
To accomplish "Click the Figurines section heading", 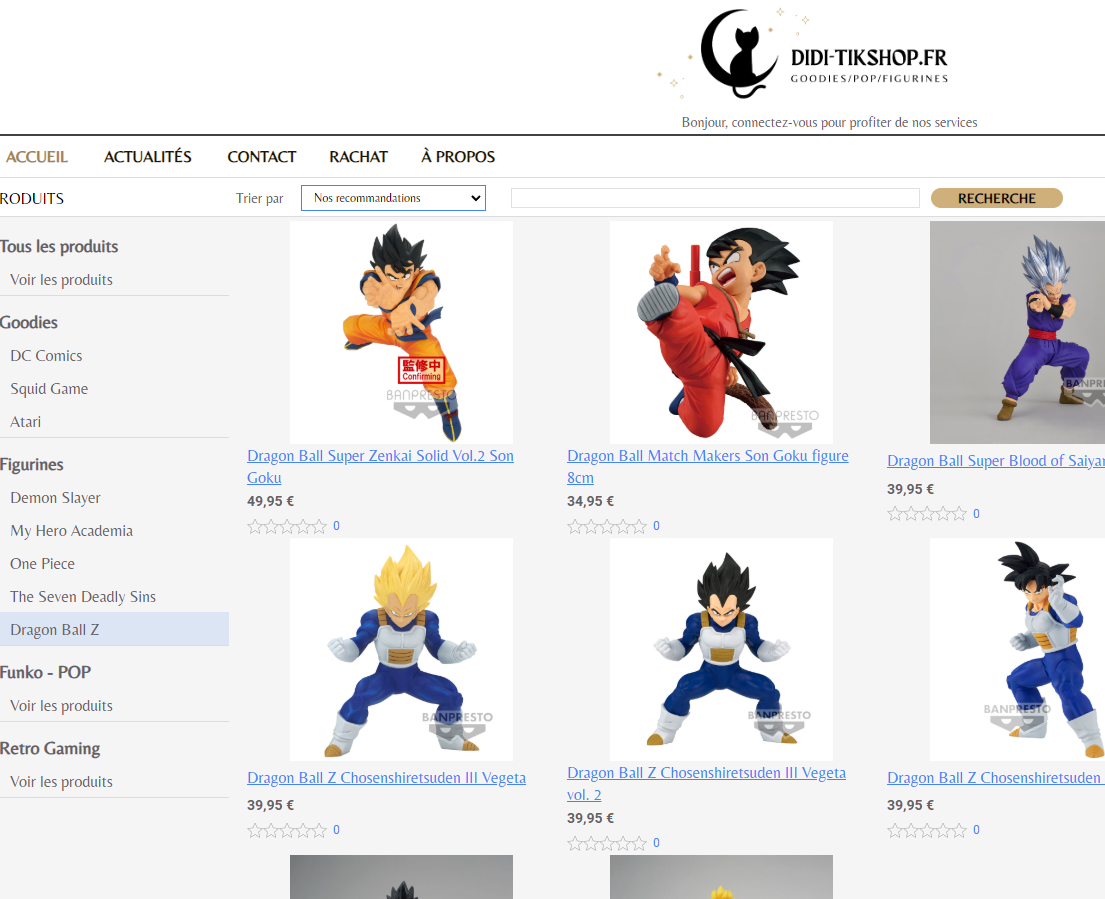I will pyautogui.click(x=32, y=465).
